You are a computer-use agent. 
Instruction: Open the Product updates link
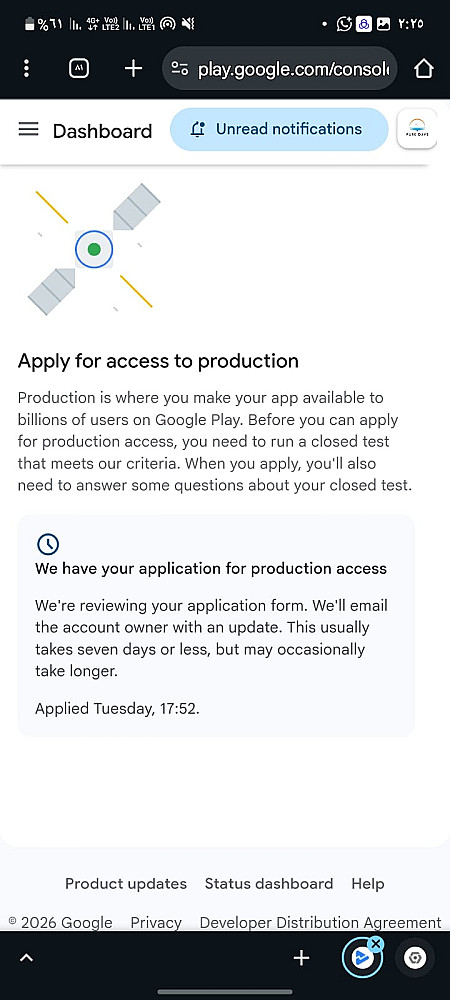click(126, 883)
